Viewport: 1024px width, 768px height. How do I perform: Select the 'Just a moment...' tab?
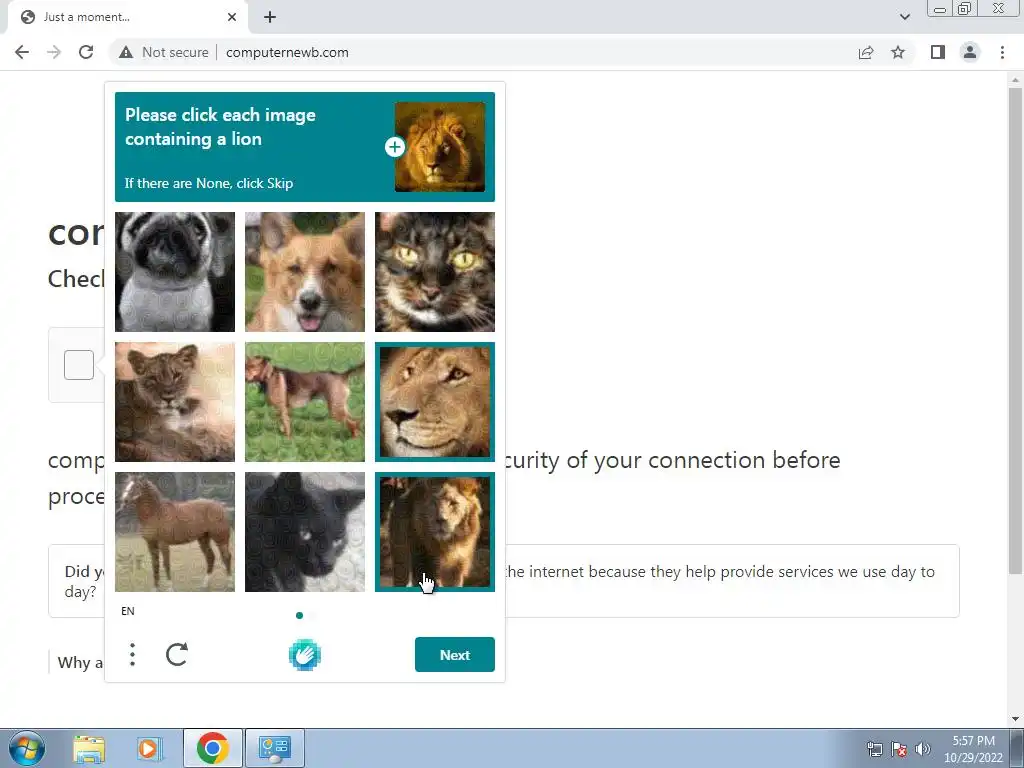click(x=127, y=17)
